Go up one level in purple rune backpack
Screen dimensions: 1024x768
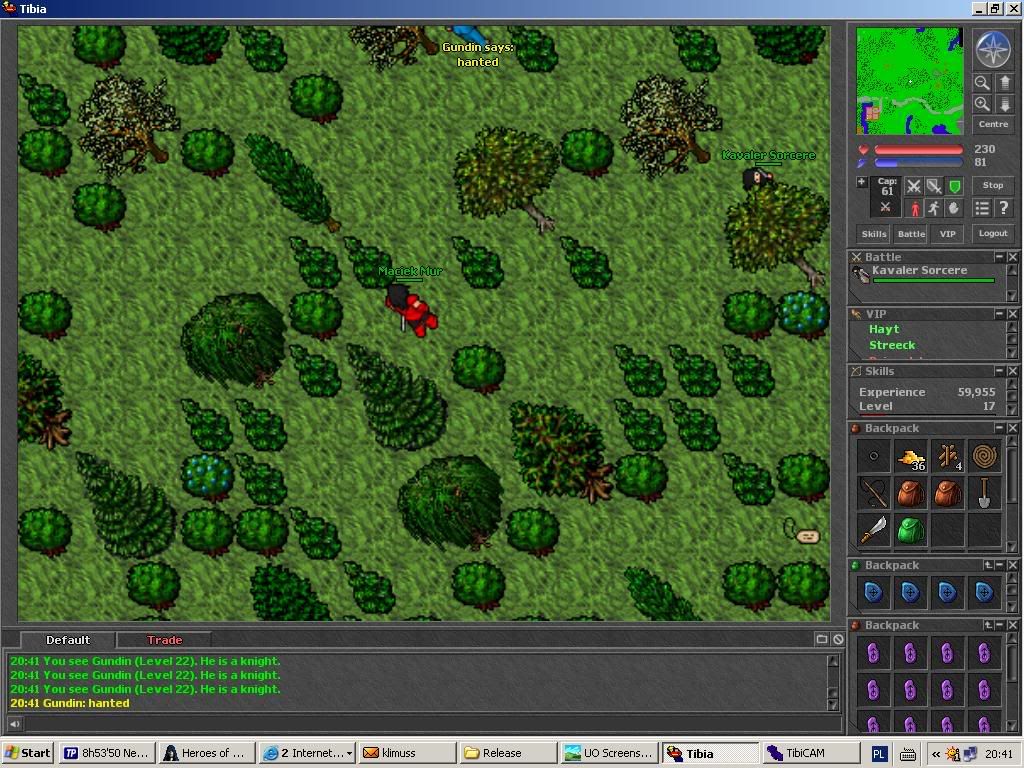[x=988, y=625]
